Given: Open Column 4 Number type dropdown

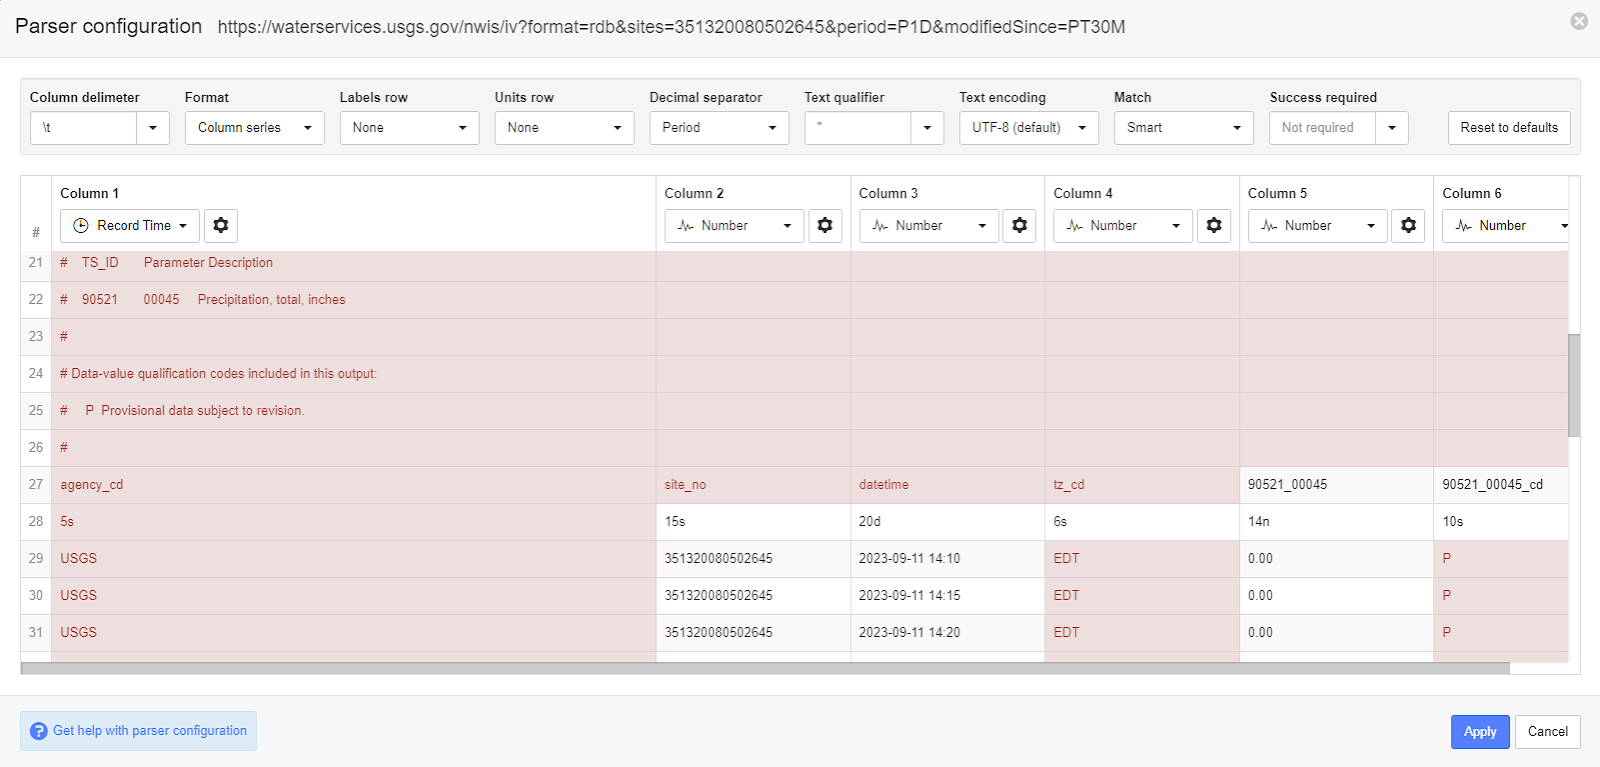Looking at the screenshot, I should click(x=1123, y=226).
